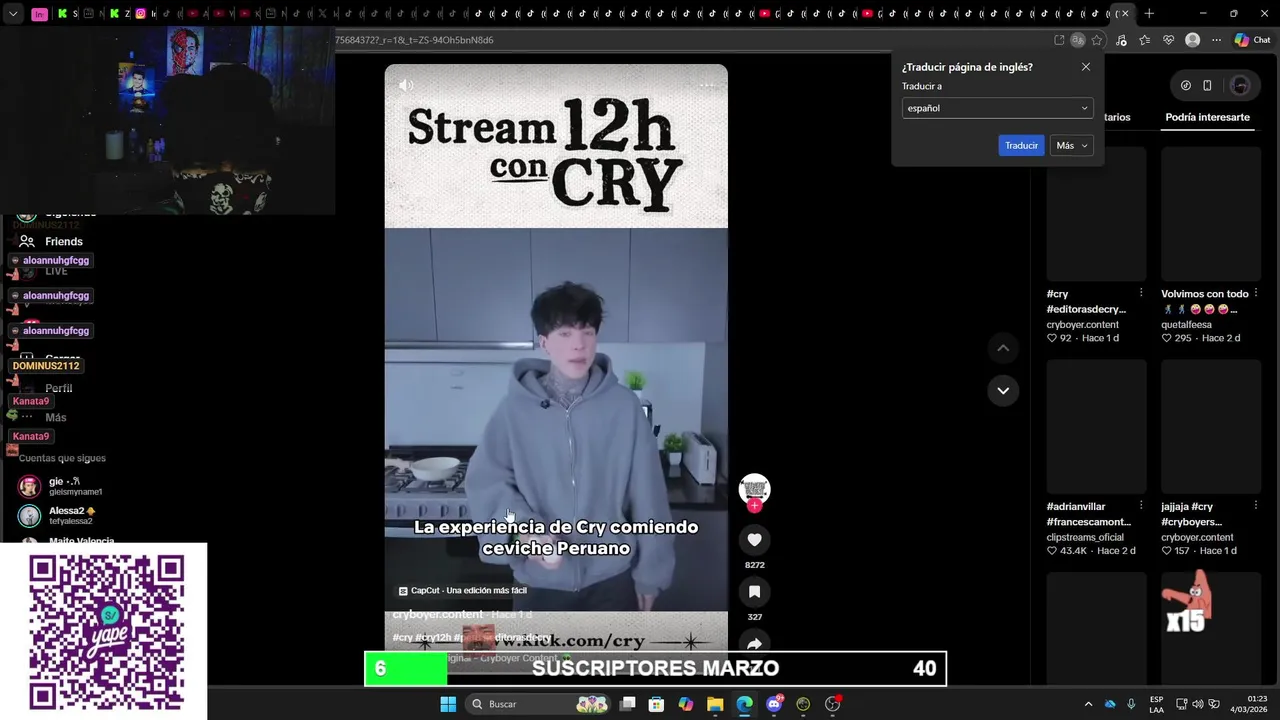Open options for #cry #editorasdecry video

point(1141,293)
